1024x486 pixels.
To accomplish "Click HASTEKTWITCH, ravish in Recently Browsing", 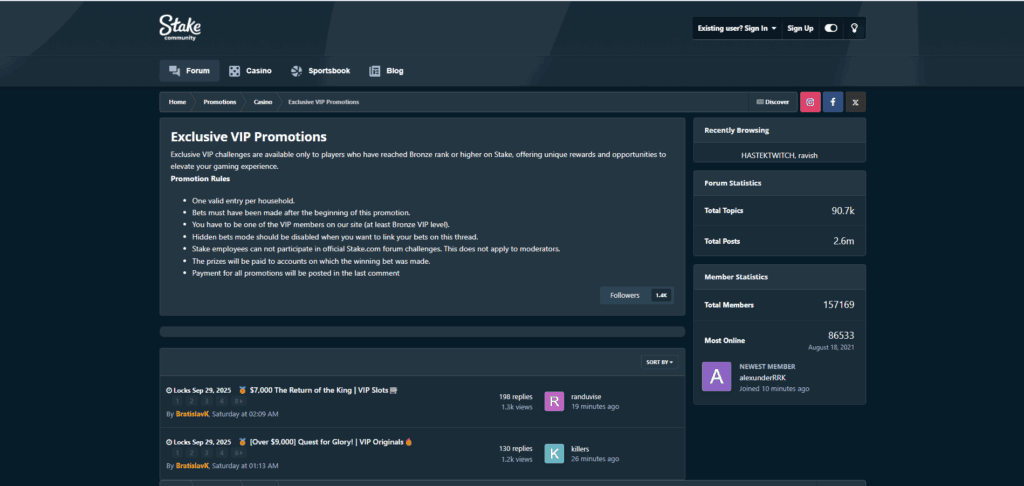I will tap(779, 155).
